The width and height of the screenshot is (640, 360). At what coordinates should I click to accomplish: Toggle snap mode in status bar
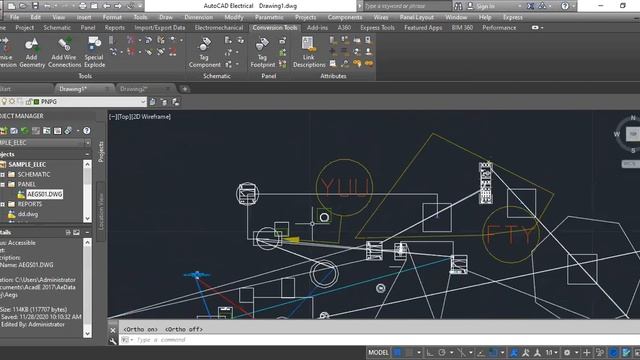[409, 353]
